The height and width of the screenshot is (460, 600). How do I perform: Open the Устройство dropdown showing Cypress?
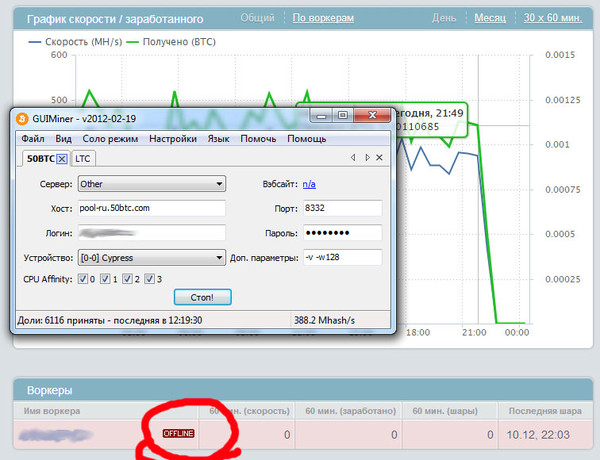[x=152, y=258]
